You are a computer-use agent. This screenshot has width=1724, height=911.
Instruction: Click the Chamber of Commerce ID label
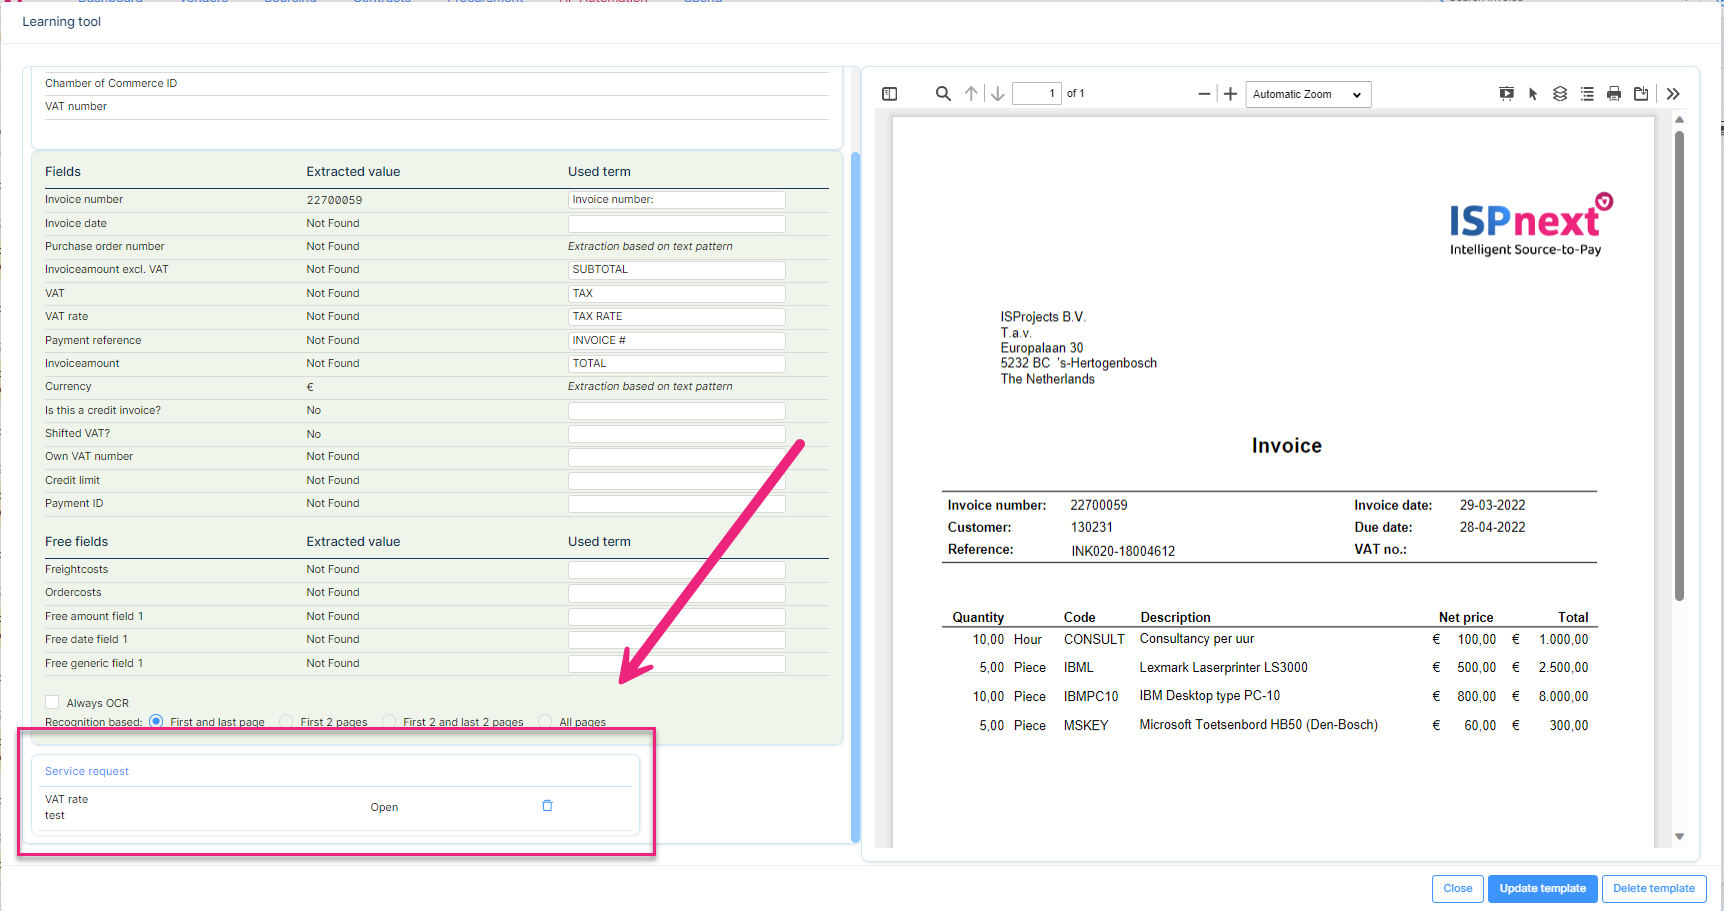click(111, 84)
